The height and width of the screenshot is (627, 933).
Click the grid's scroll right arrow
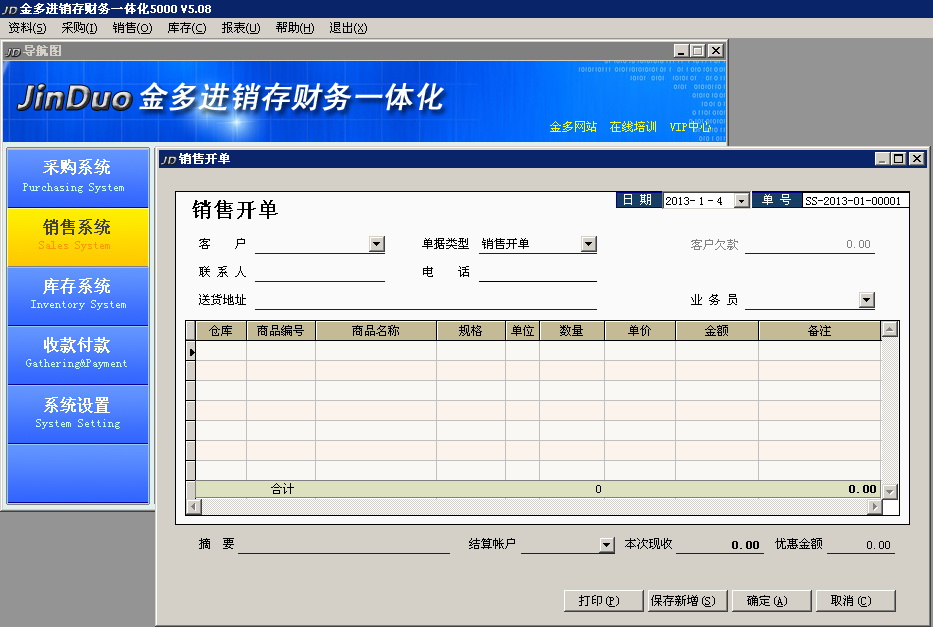874,507
